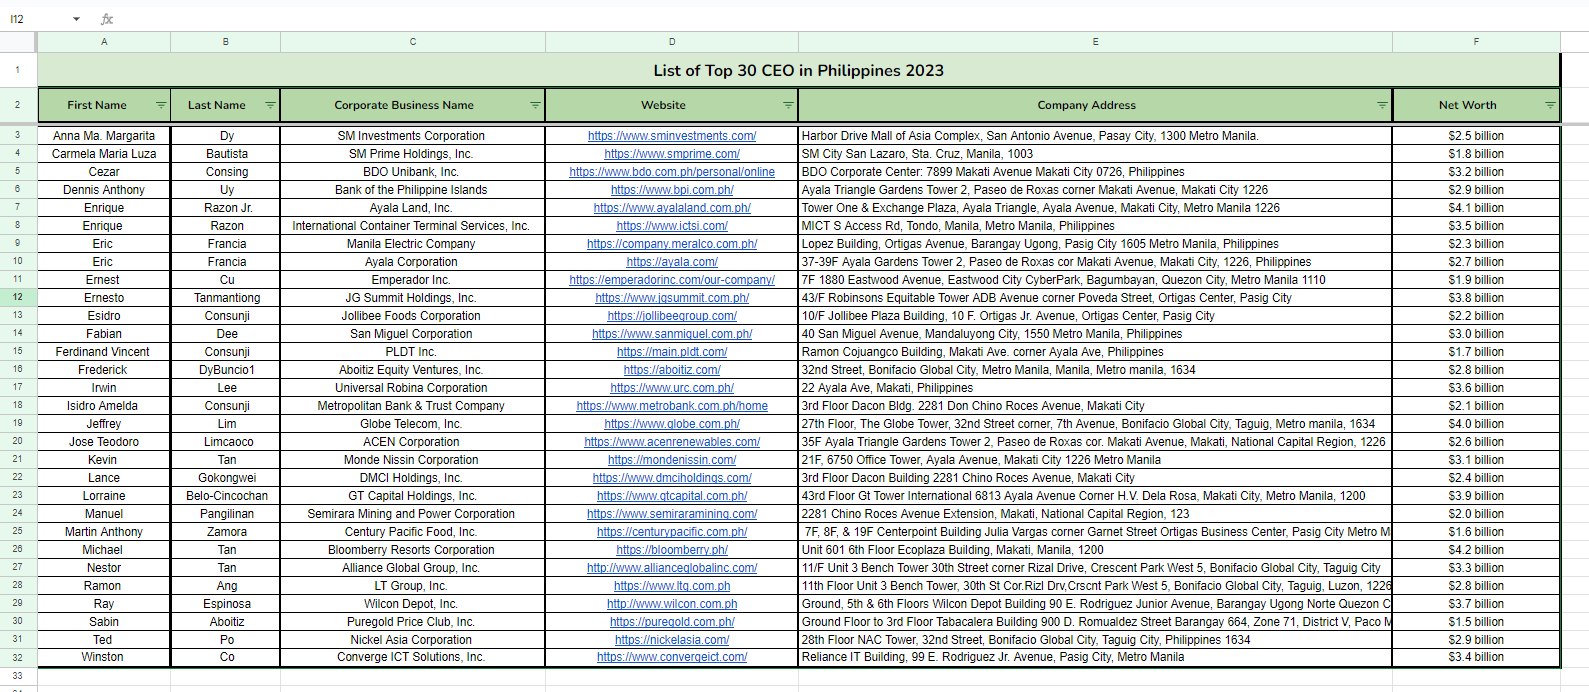
Task: Select the cell 'Jollibee Foods Corporation'
Action: pyautogui.click(x=411, y=316)
